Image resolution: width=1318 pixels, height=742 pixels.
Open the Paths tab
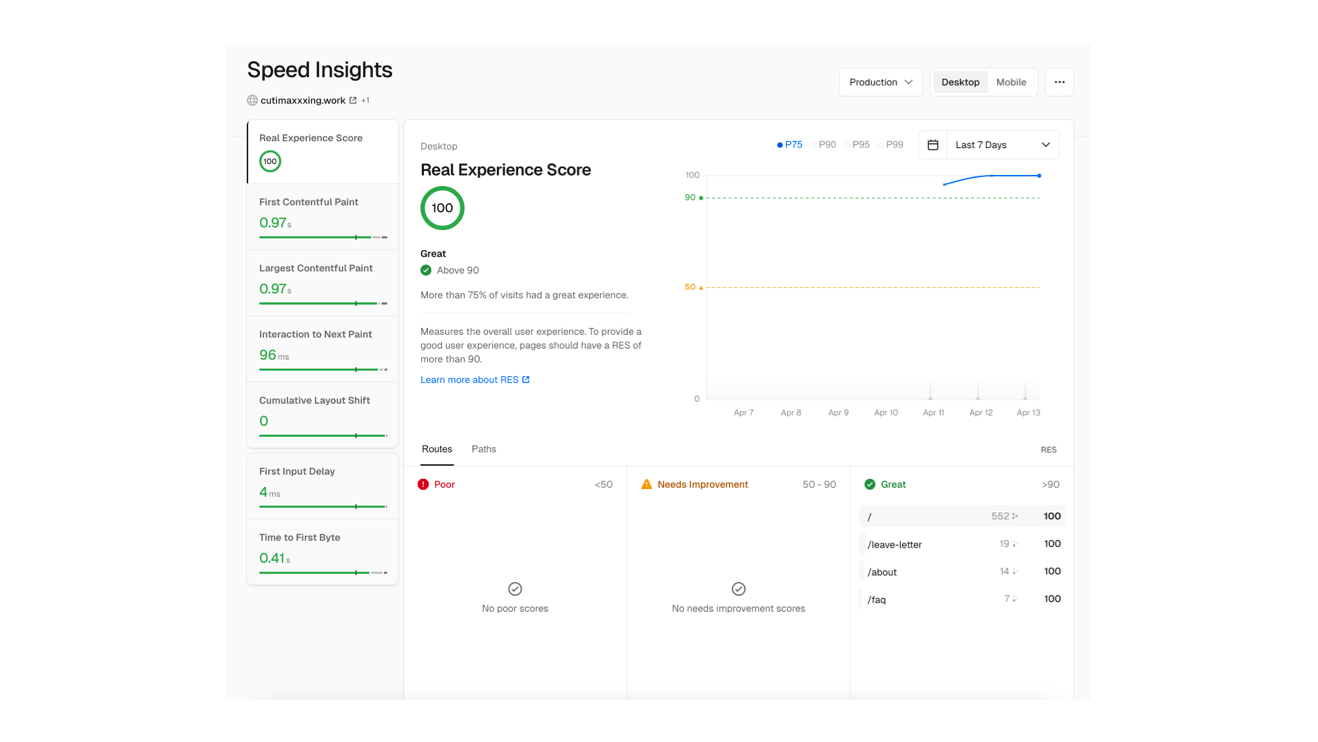click(484, 449)
